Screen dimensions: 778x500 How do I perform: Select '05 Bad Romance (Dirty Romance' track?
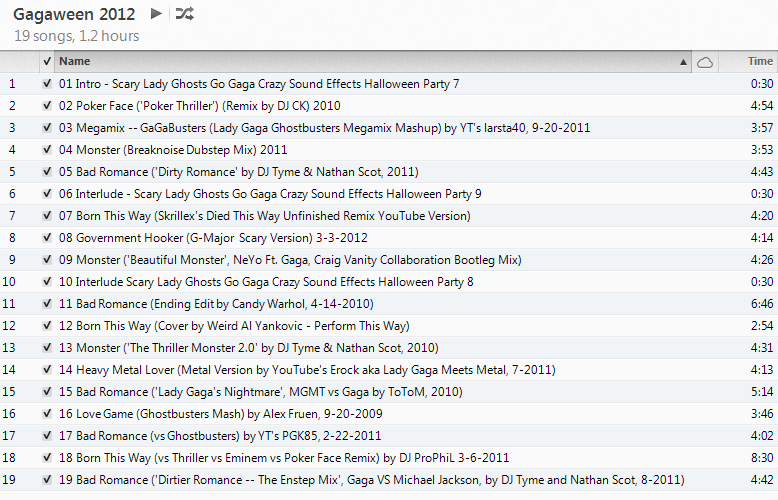[239, 172]
